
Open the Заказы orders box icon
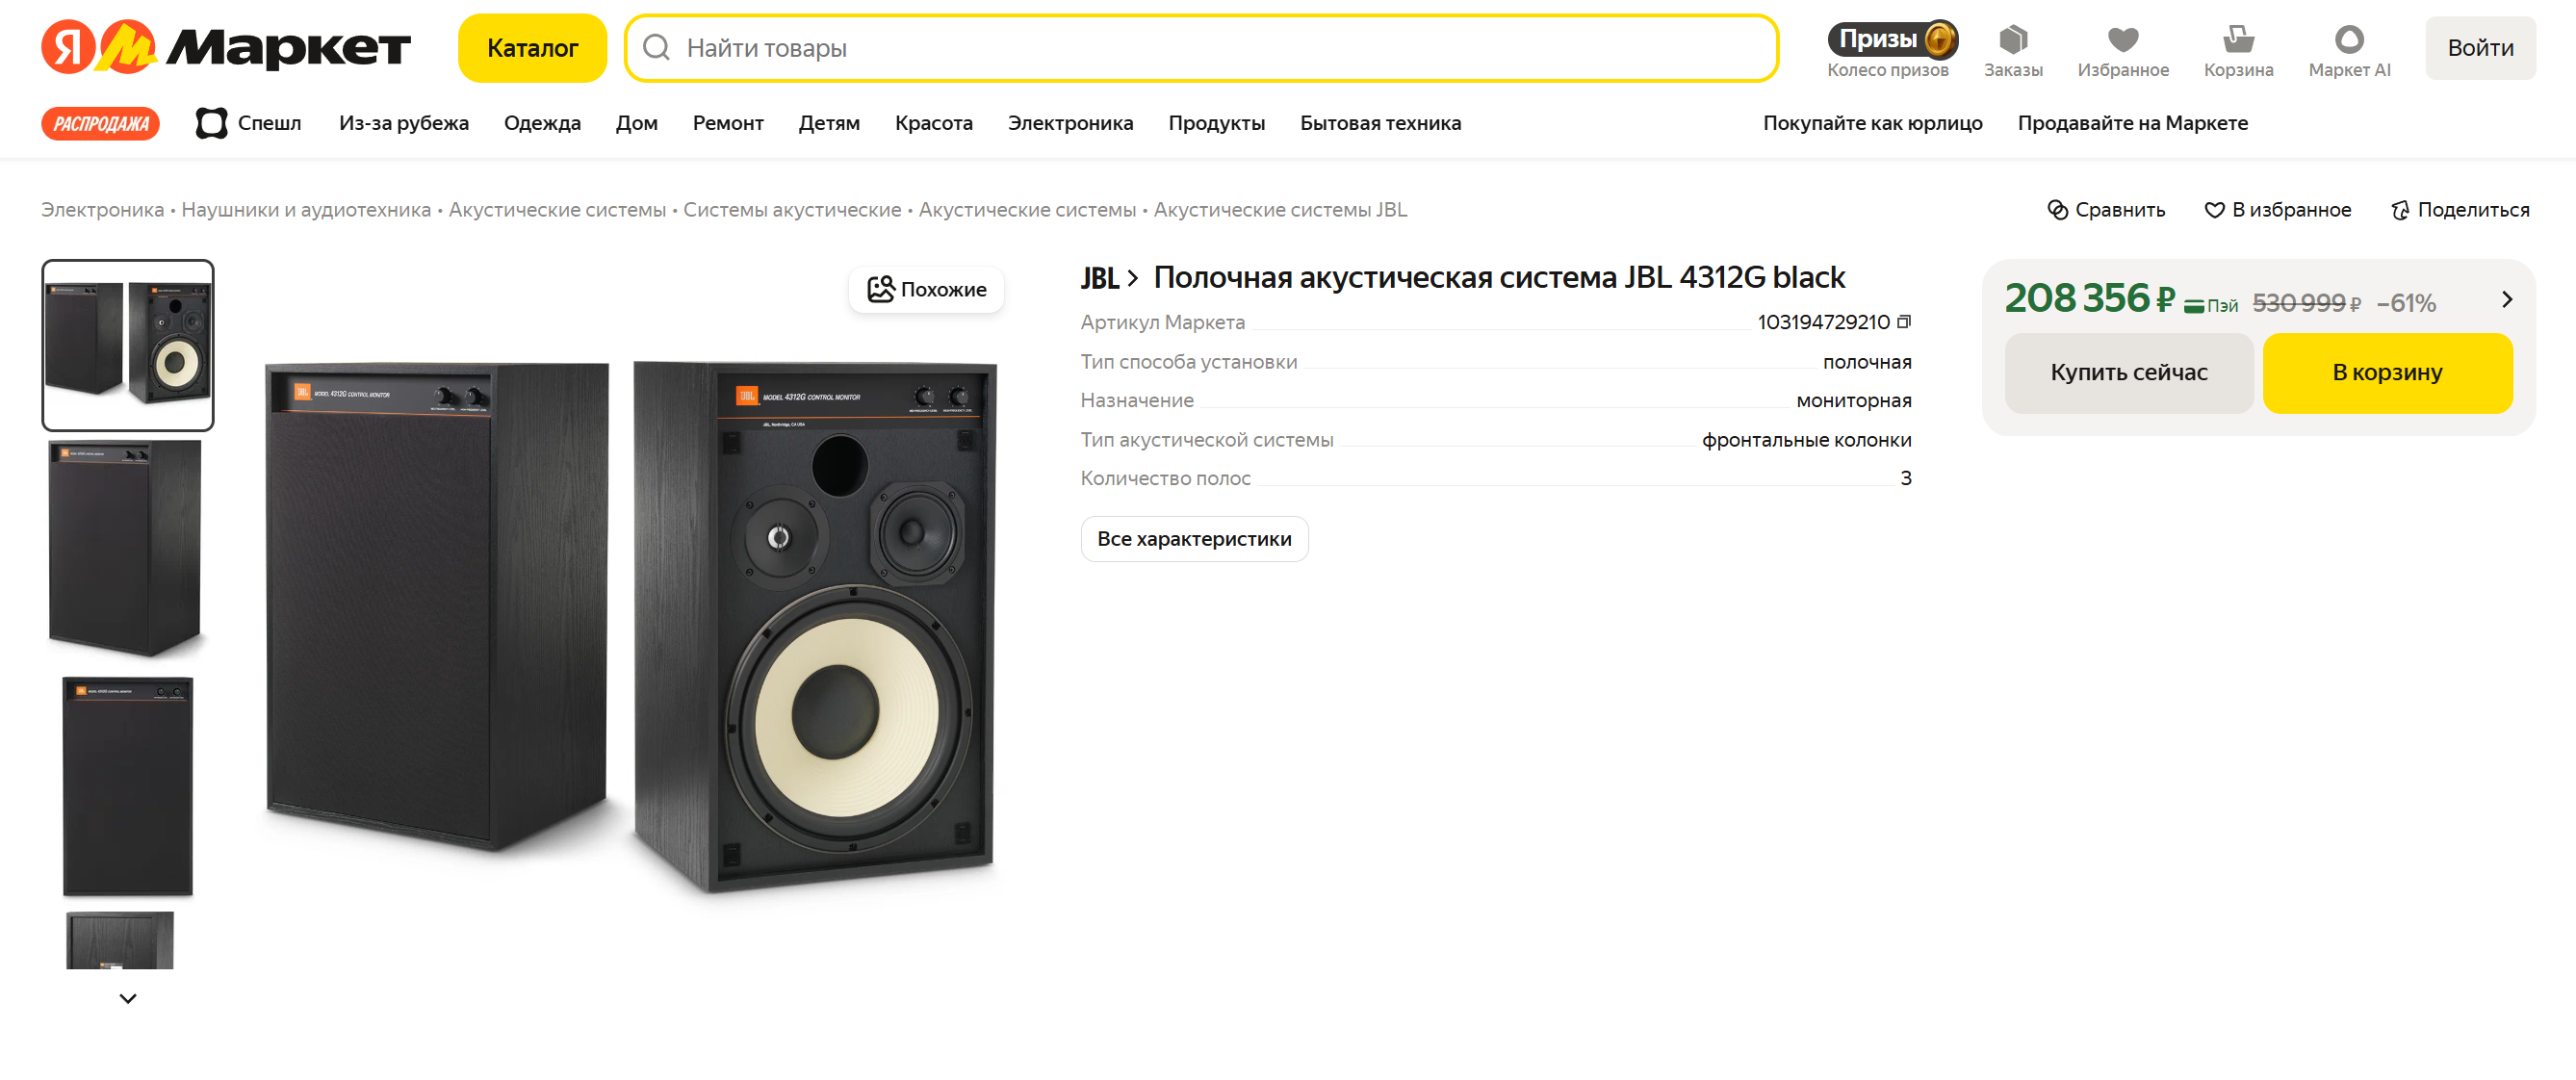[2013, 40]
